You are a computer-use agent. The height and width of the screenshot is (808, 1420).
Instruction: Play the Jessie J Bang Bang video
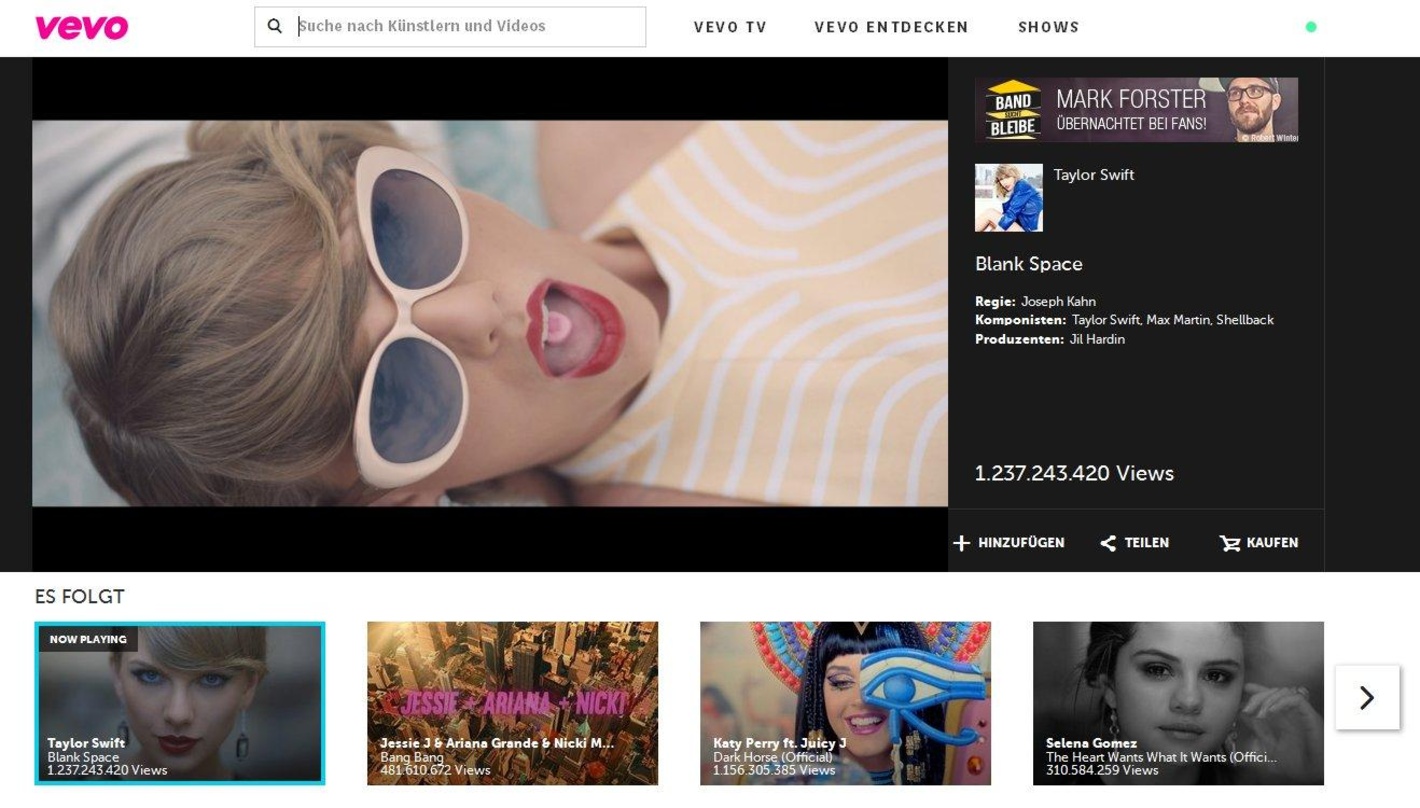[512, 703]
